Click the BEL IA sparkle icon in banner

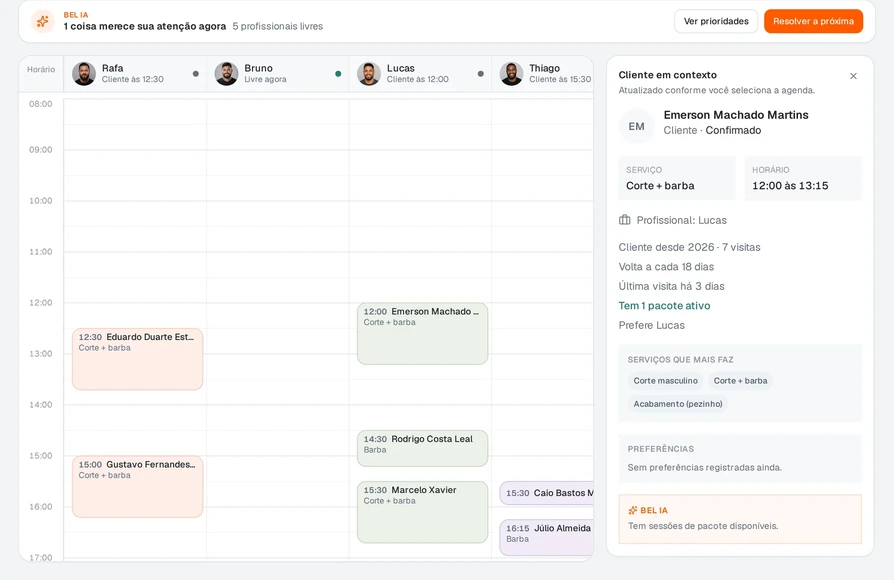point(42,22)
